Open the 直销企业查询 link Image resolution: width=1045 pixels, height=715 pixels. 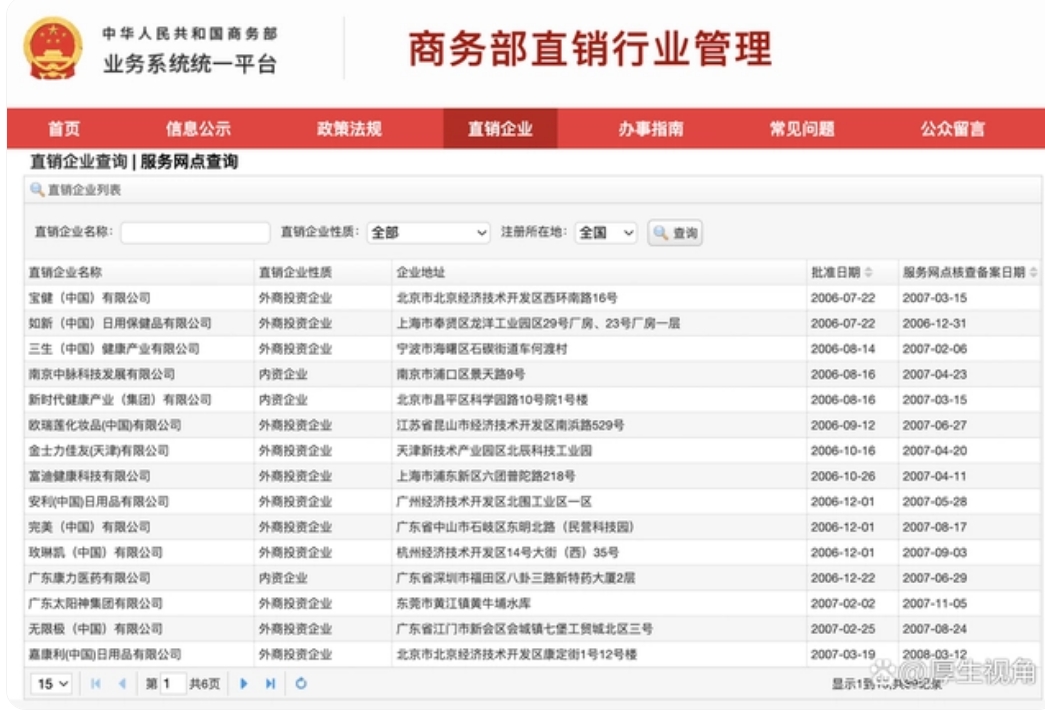pos(79,162)
